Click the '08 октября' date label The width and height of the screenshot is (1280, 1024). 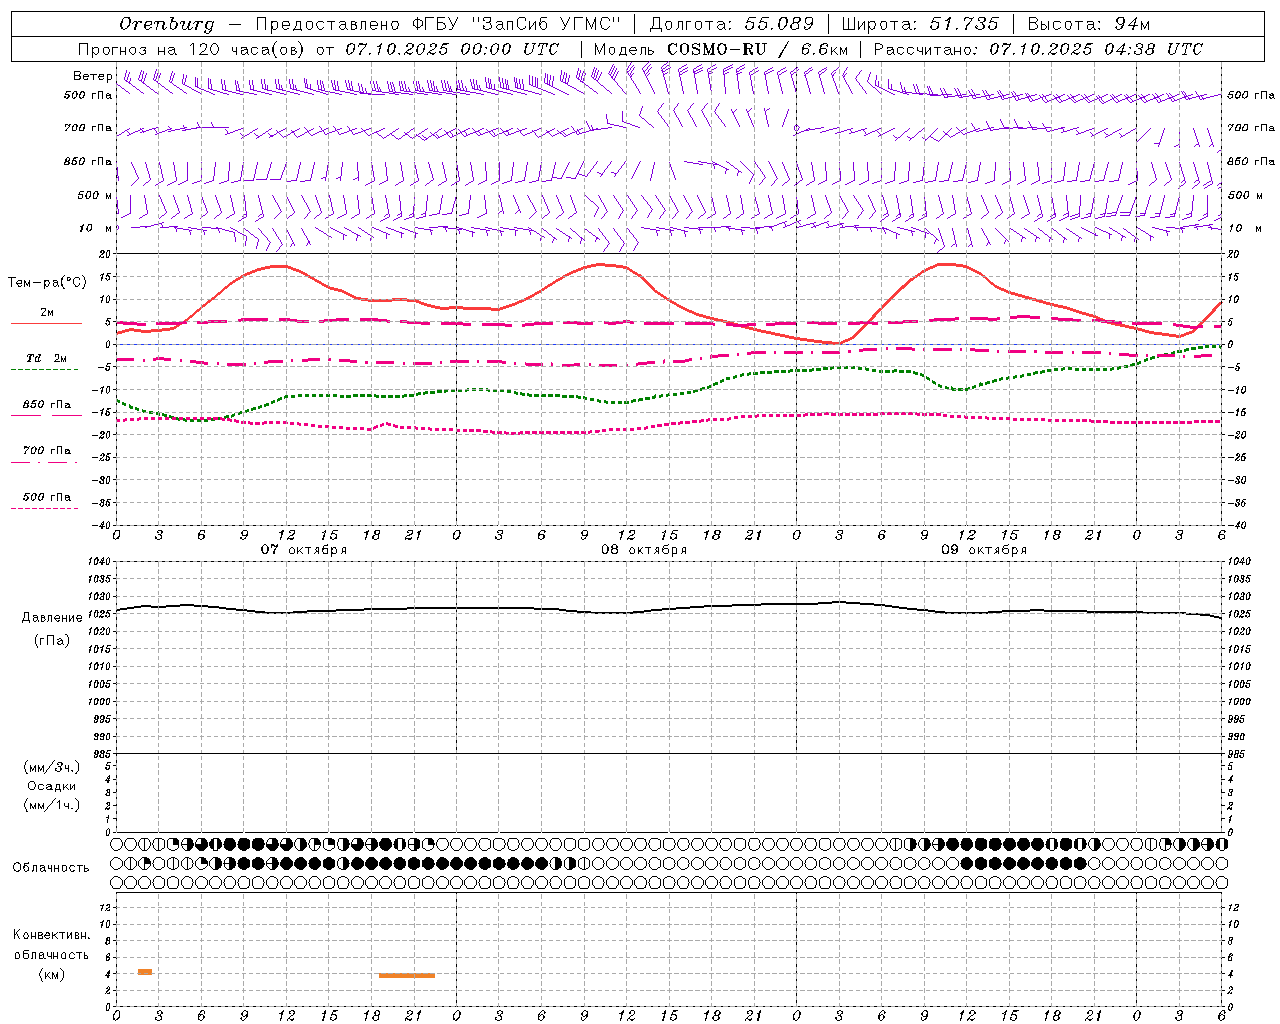[644, 550]
